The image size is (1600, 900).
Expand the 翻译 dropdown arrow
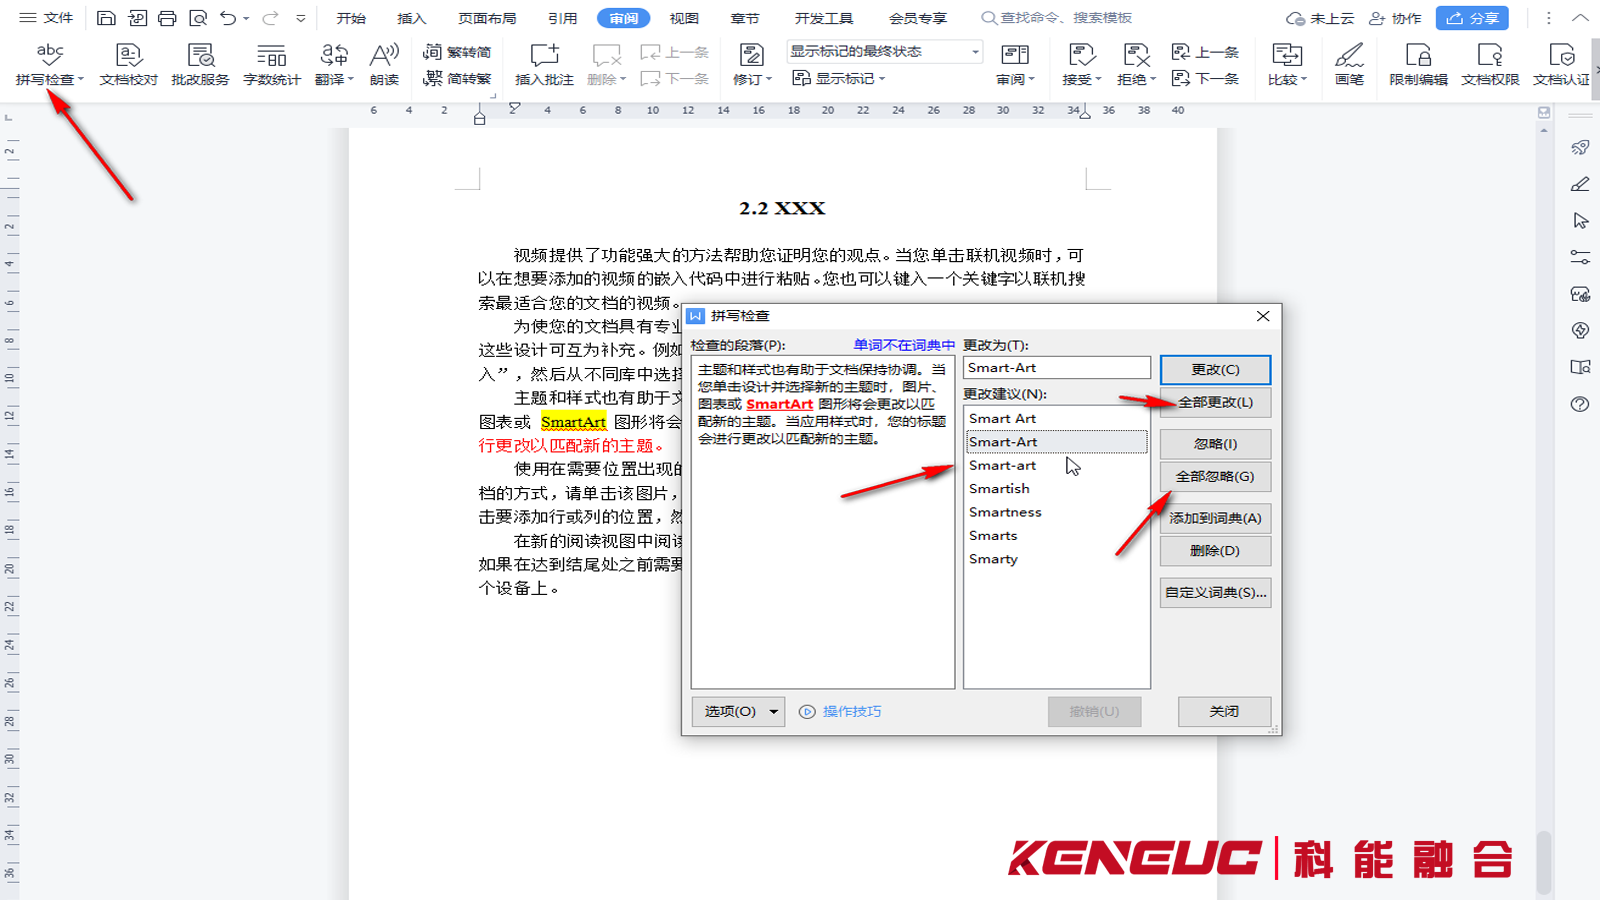tap(351, 79)
